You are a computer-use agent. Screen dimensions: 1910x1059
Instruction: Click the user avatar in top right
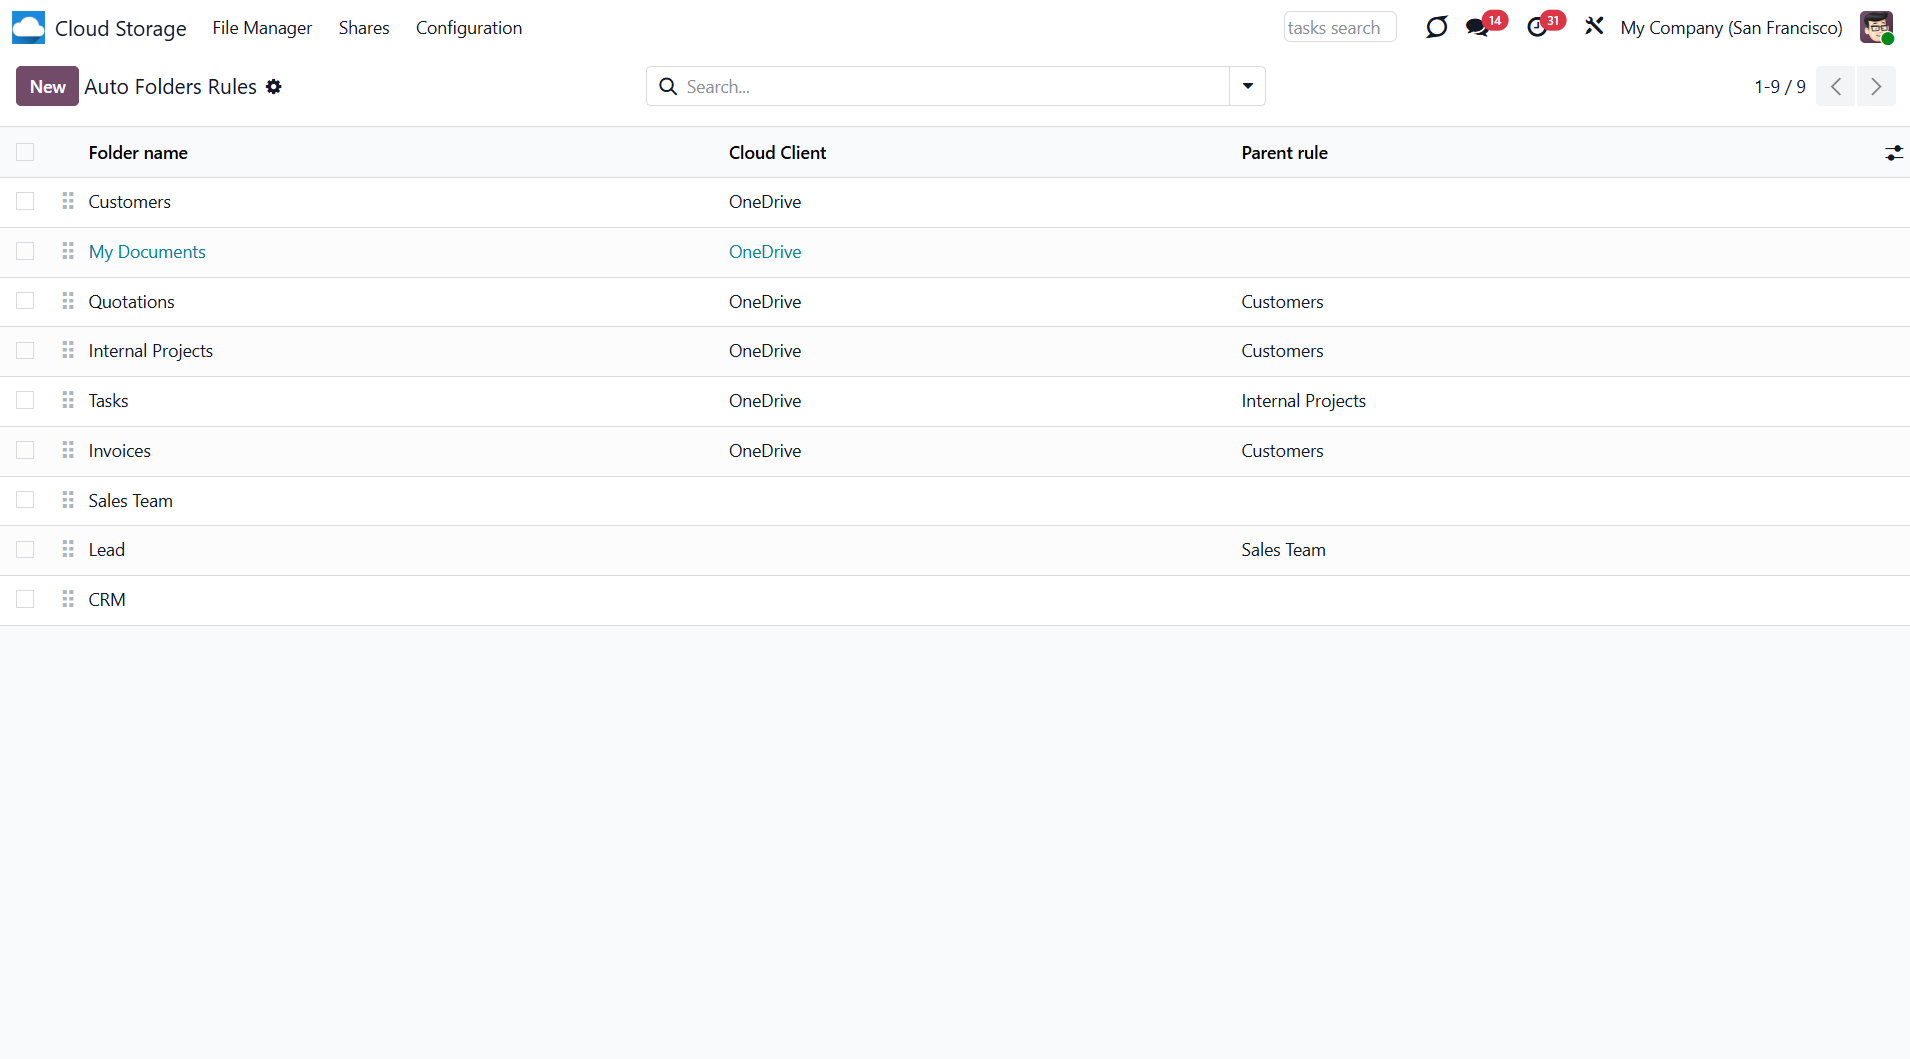tap(1875, 28)
